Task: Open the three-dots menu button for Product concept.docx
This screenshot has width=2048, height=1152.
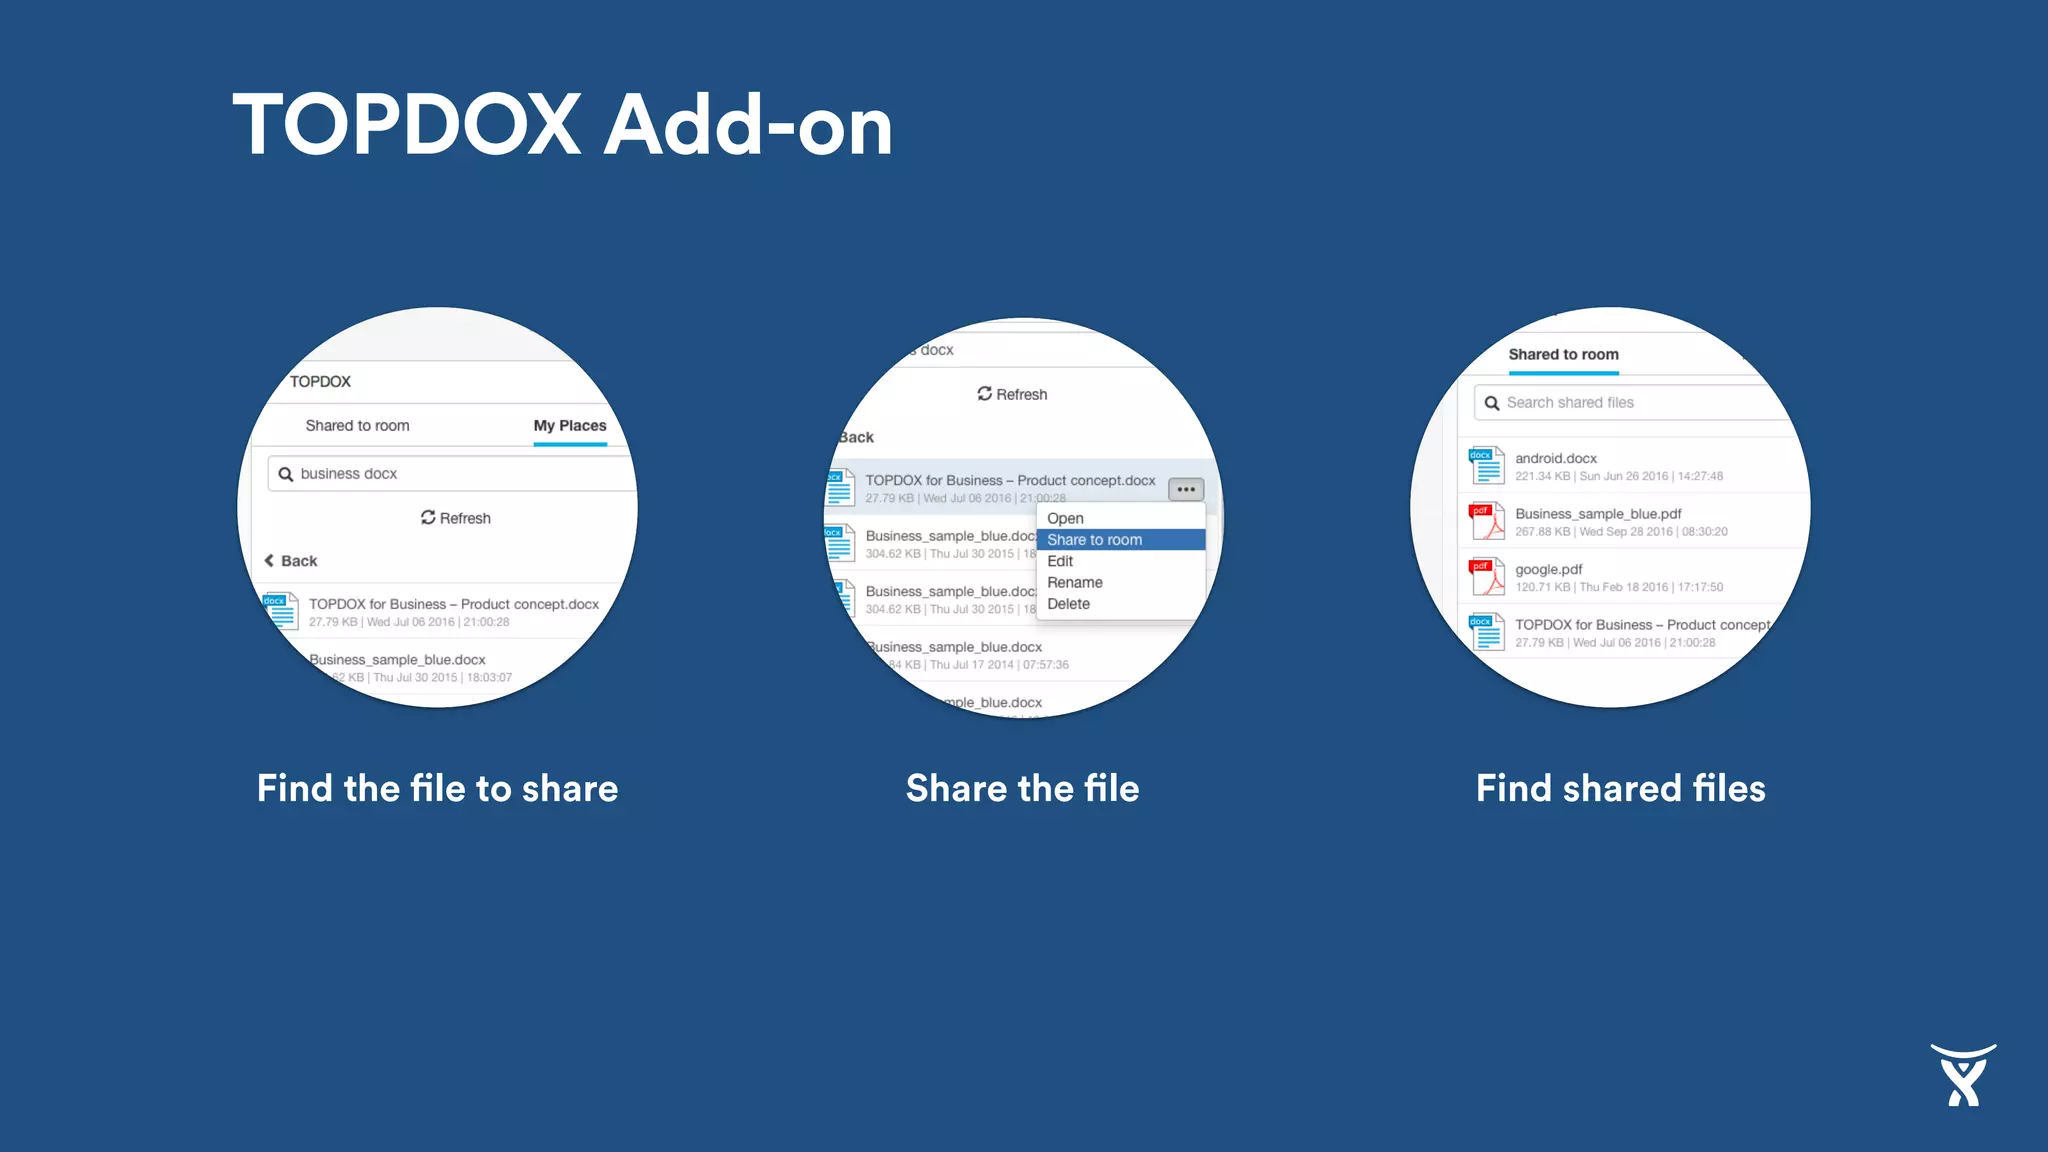Action: [x=1186, y=489]
